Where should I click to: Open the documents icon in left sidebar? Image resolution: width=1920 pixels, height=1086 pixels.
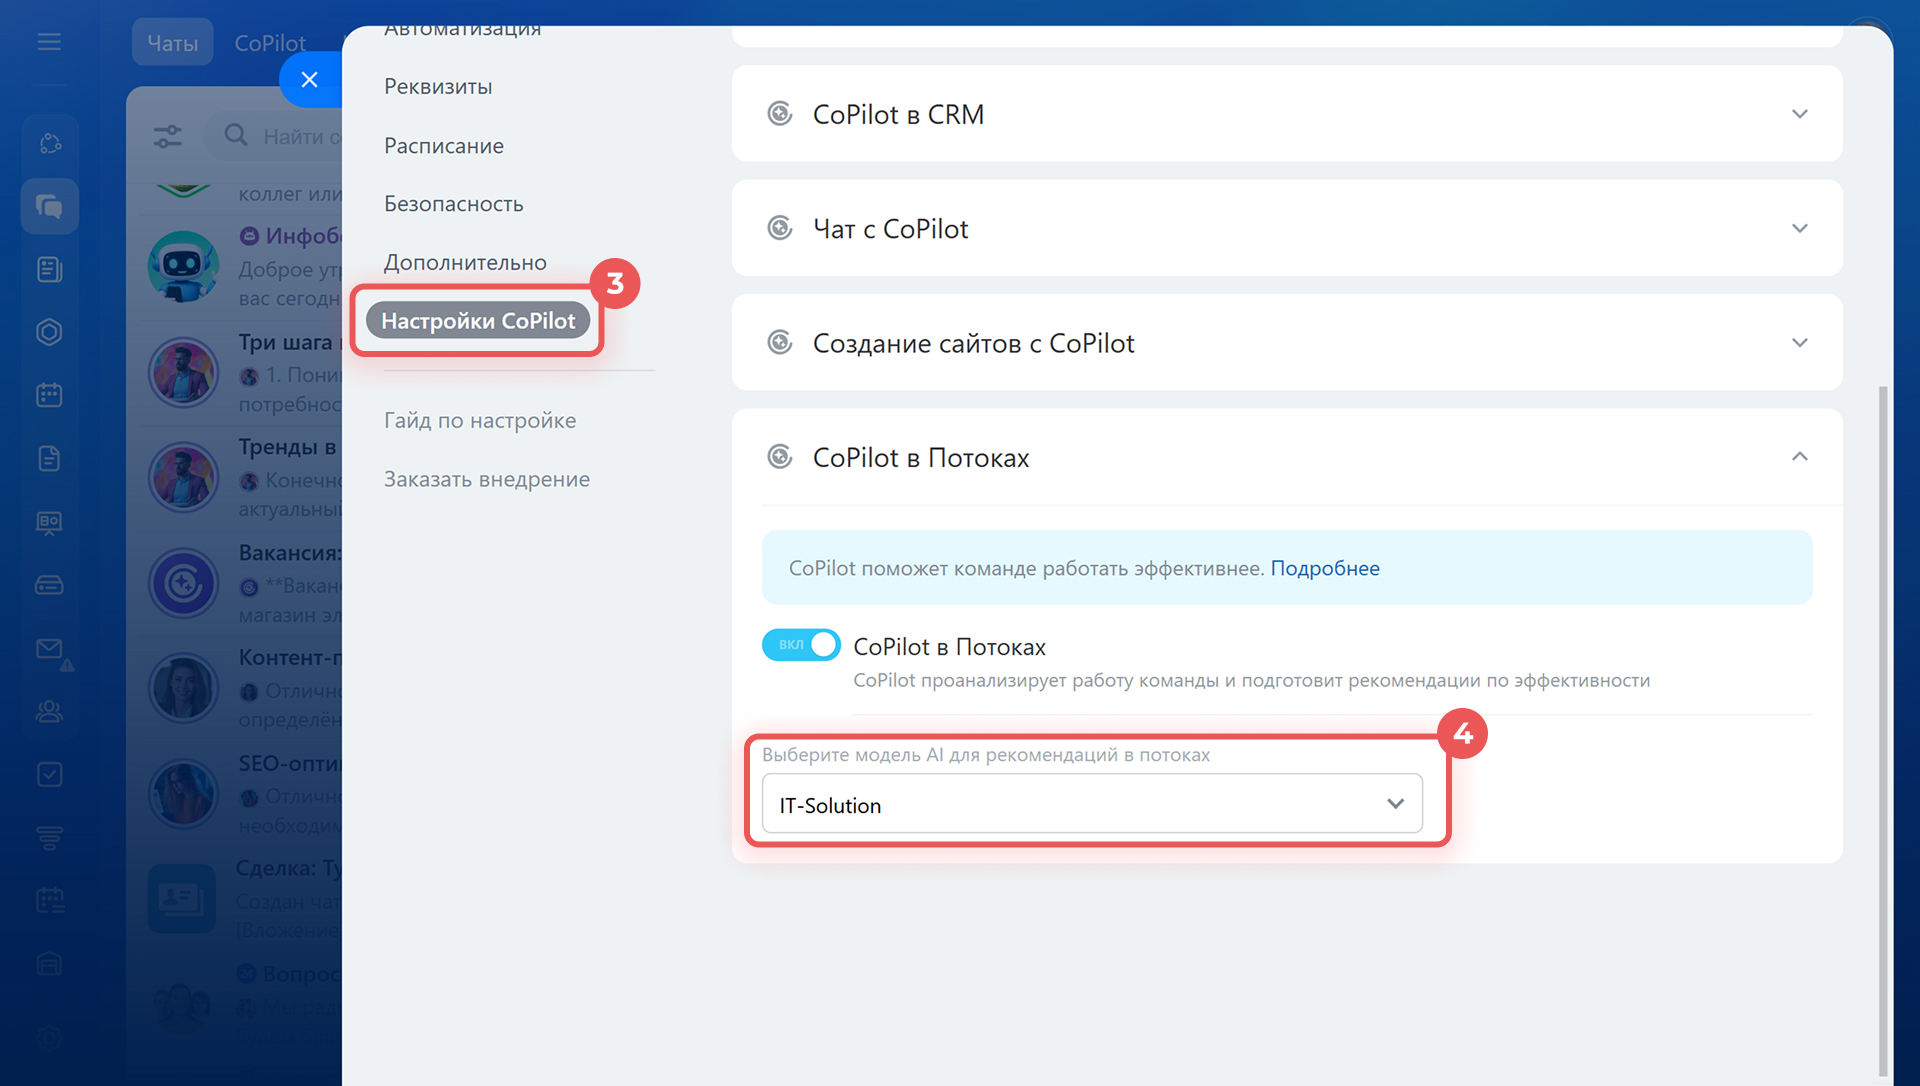(49, 458)
